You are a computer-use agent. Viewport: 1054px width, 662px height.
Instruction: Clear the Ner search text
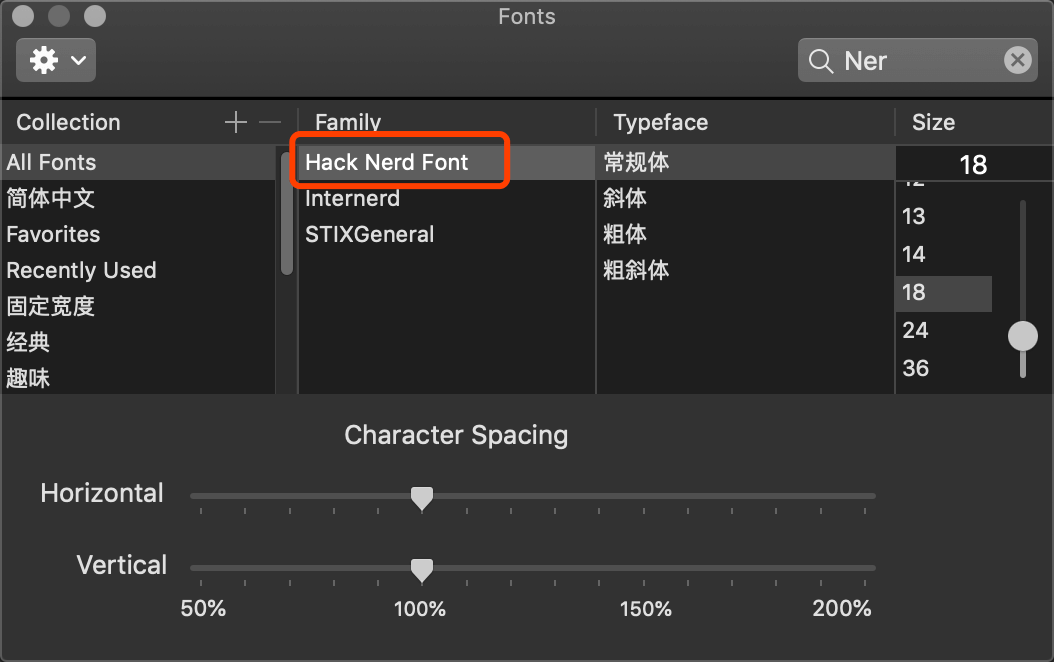1018,60
